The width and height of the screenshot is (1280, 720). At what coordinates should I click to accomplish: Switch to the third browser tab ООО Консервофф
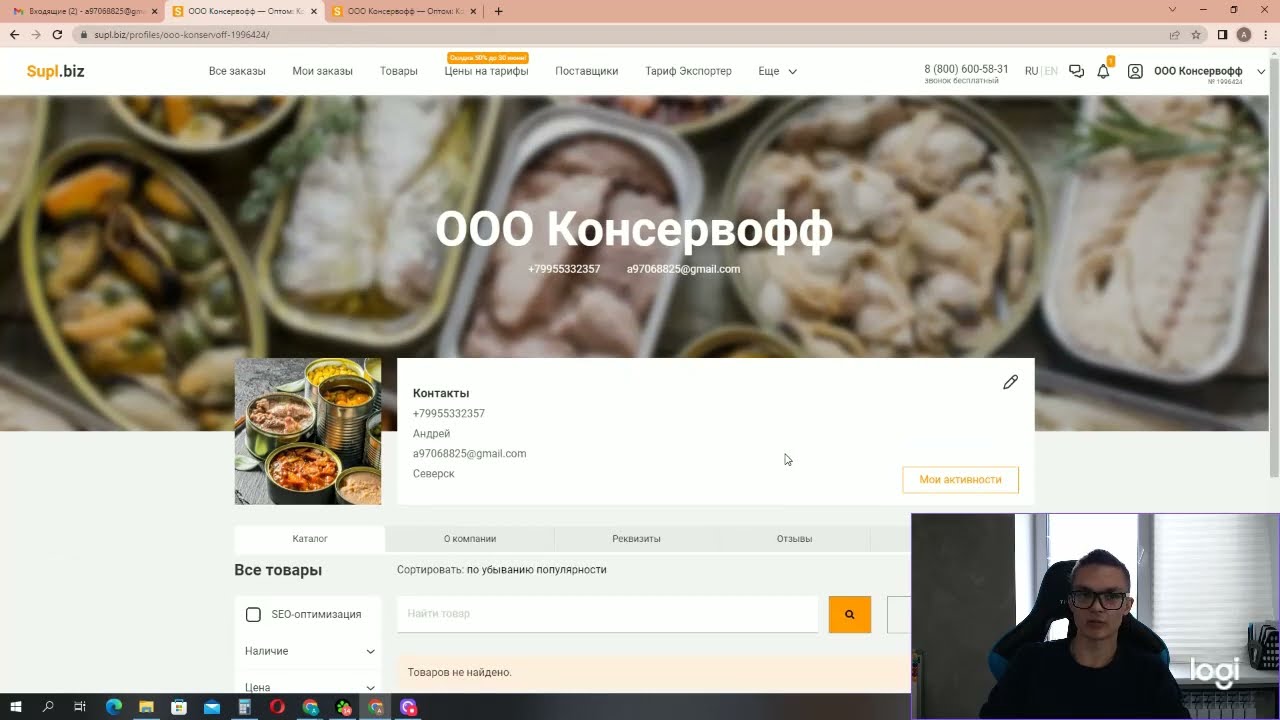coord(405,11)
